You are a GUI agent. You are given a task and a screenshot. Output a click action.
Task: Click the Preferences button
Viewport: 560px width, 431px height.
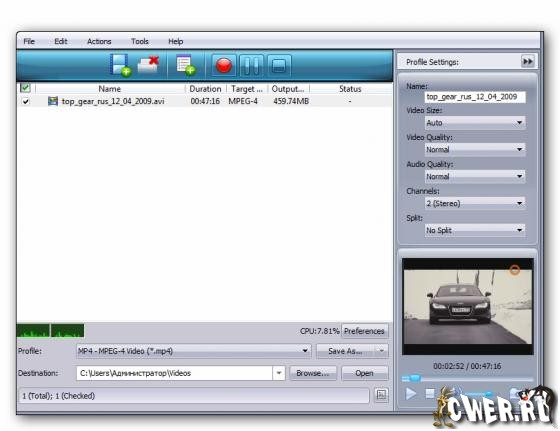tap(364, 331)
